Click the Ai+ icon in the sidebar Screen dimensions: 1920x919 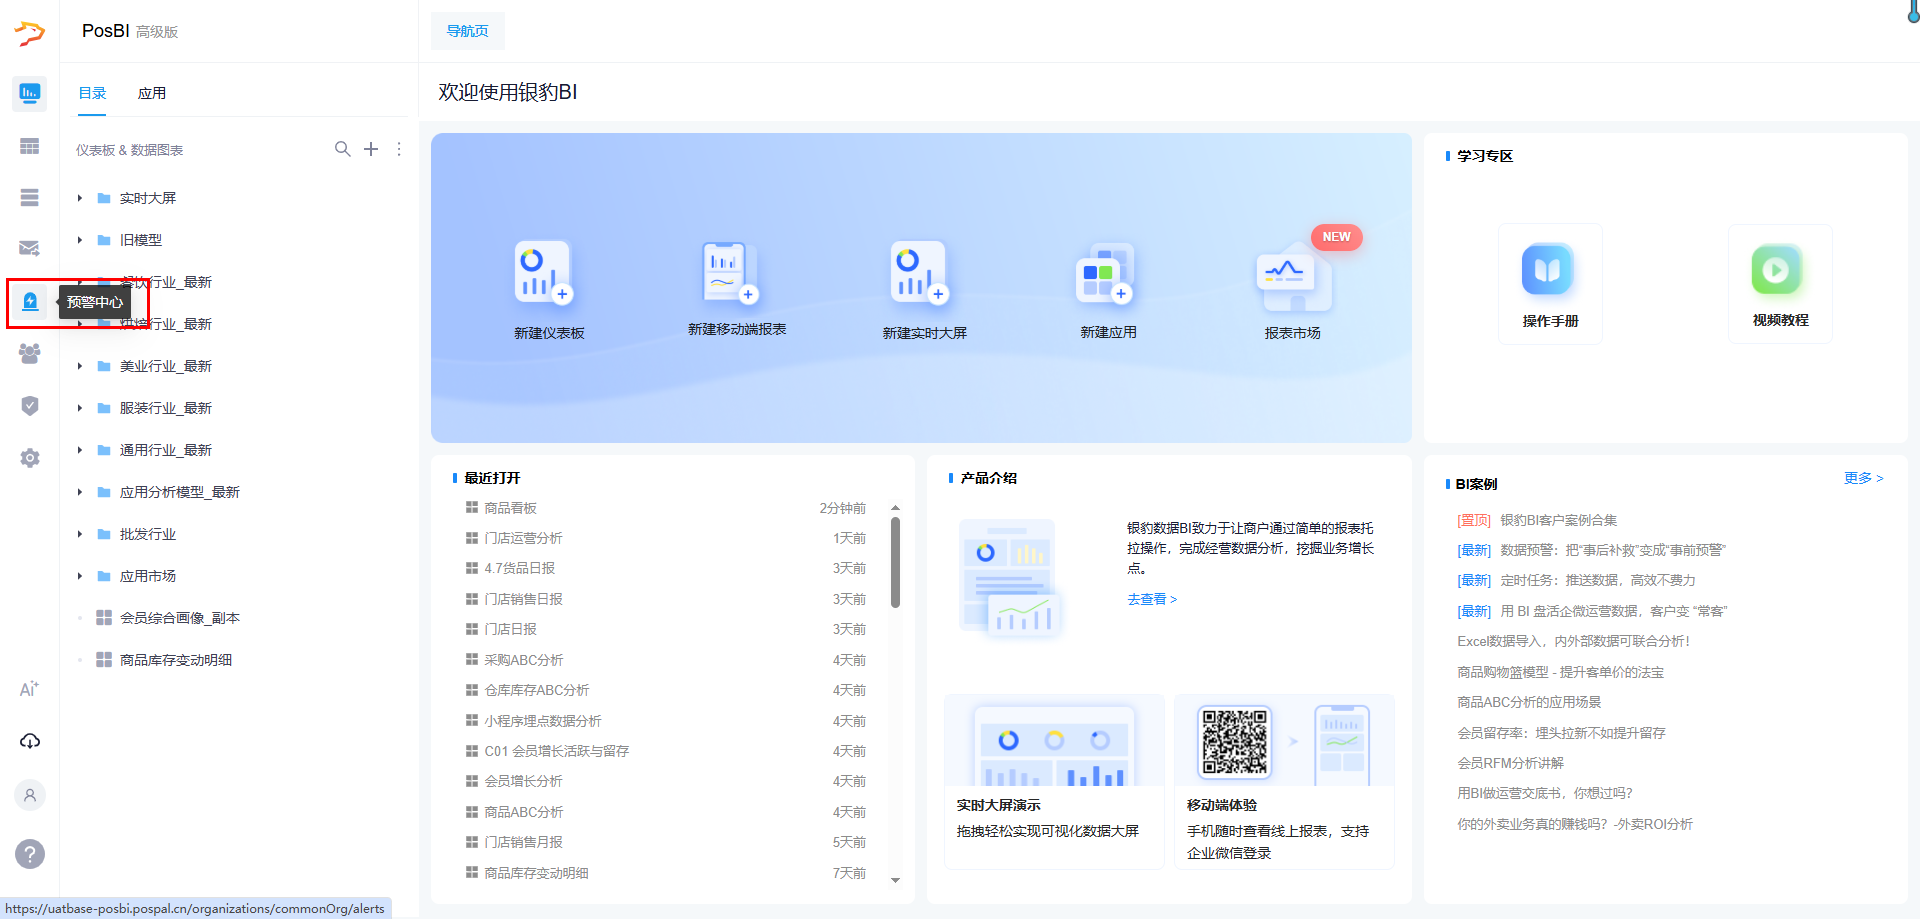tap(30, 688)
